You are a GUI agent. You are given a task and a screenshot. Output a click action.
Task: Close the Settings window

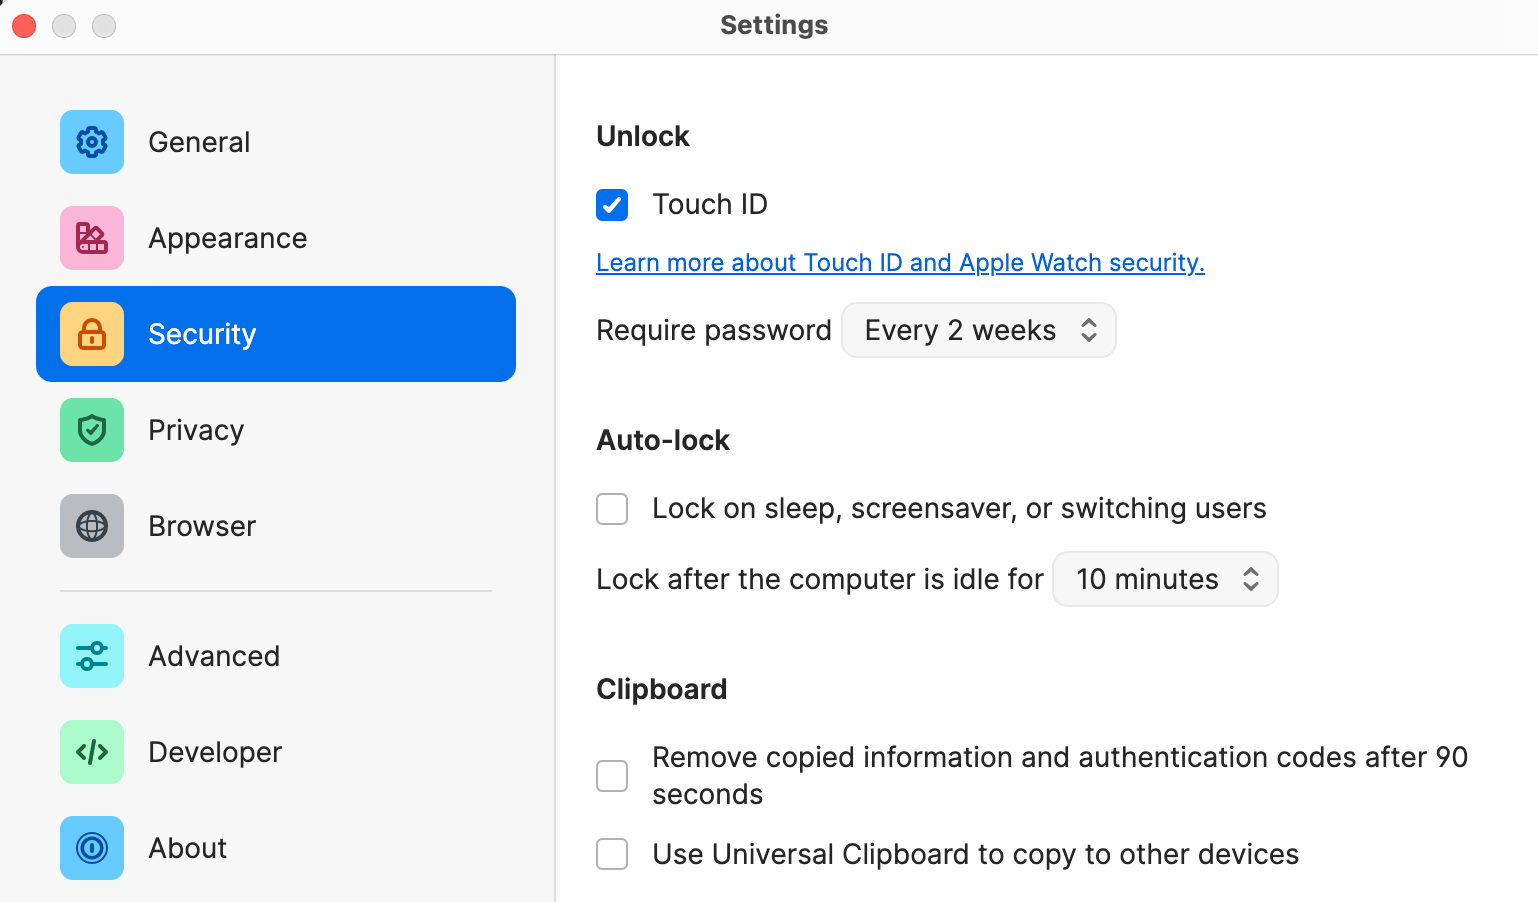(24, 25)
